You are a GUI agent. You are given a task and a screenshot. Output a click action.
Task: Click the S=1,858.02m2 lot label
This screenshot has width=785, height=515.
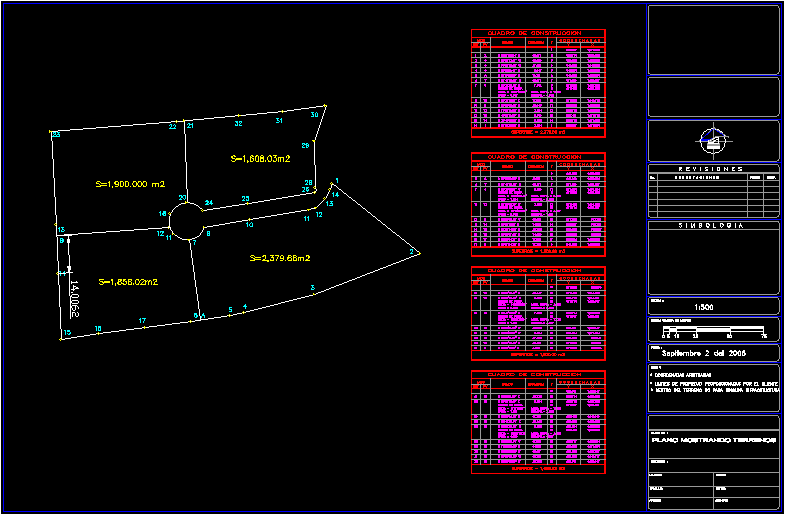pos(129,282)
